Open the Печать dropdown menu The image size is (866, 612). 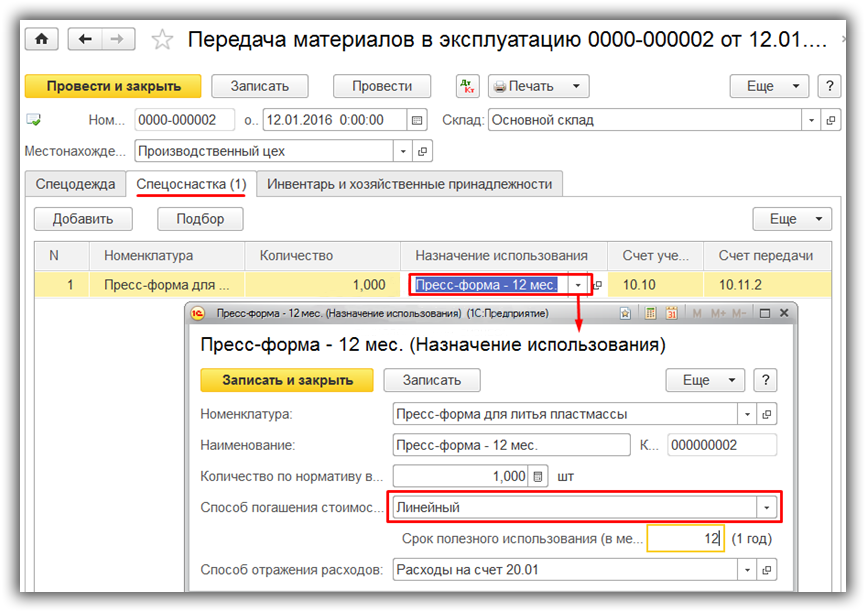pos(538,86)
